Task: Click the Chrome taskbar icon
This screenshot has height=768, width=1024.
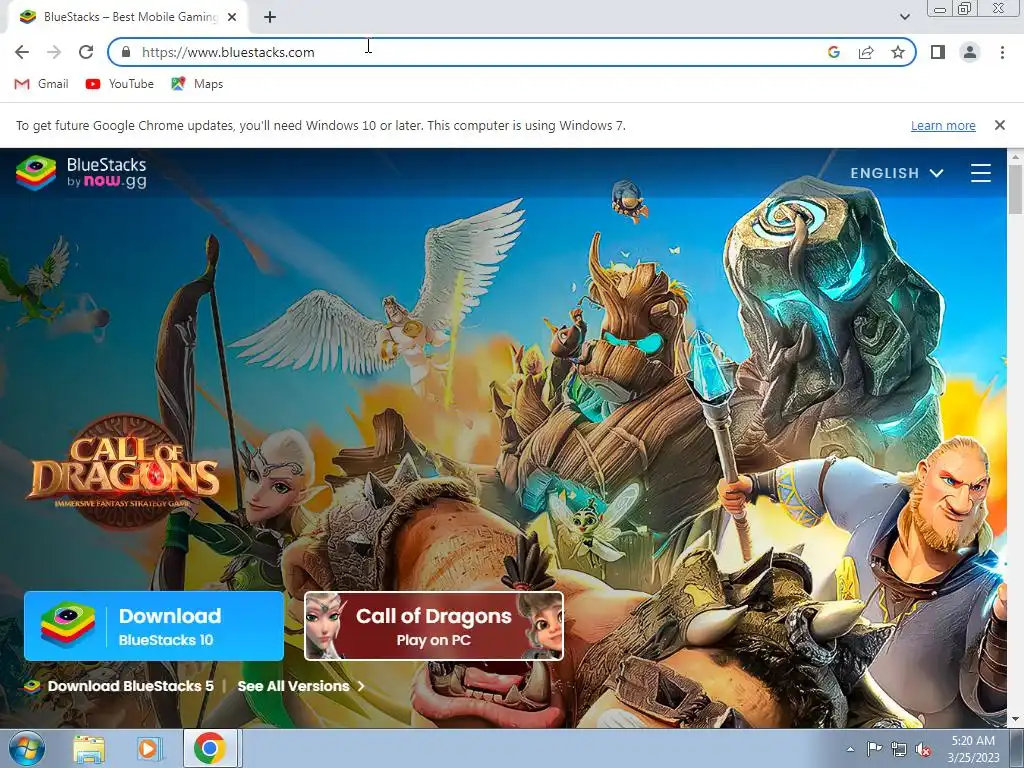Action: (210, 748)
